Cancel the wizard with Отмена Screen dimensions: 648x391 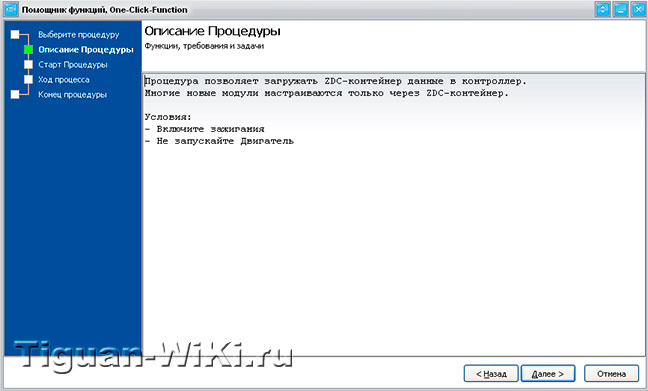pos(611,374)
